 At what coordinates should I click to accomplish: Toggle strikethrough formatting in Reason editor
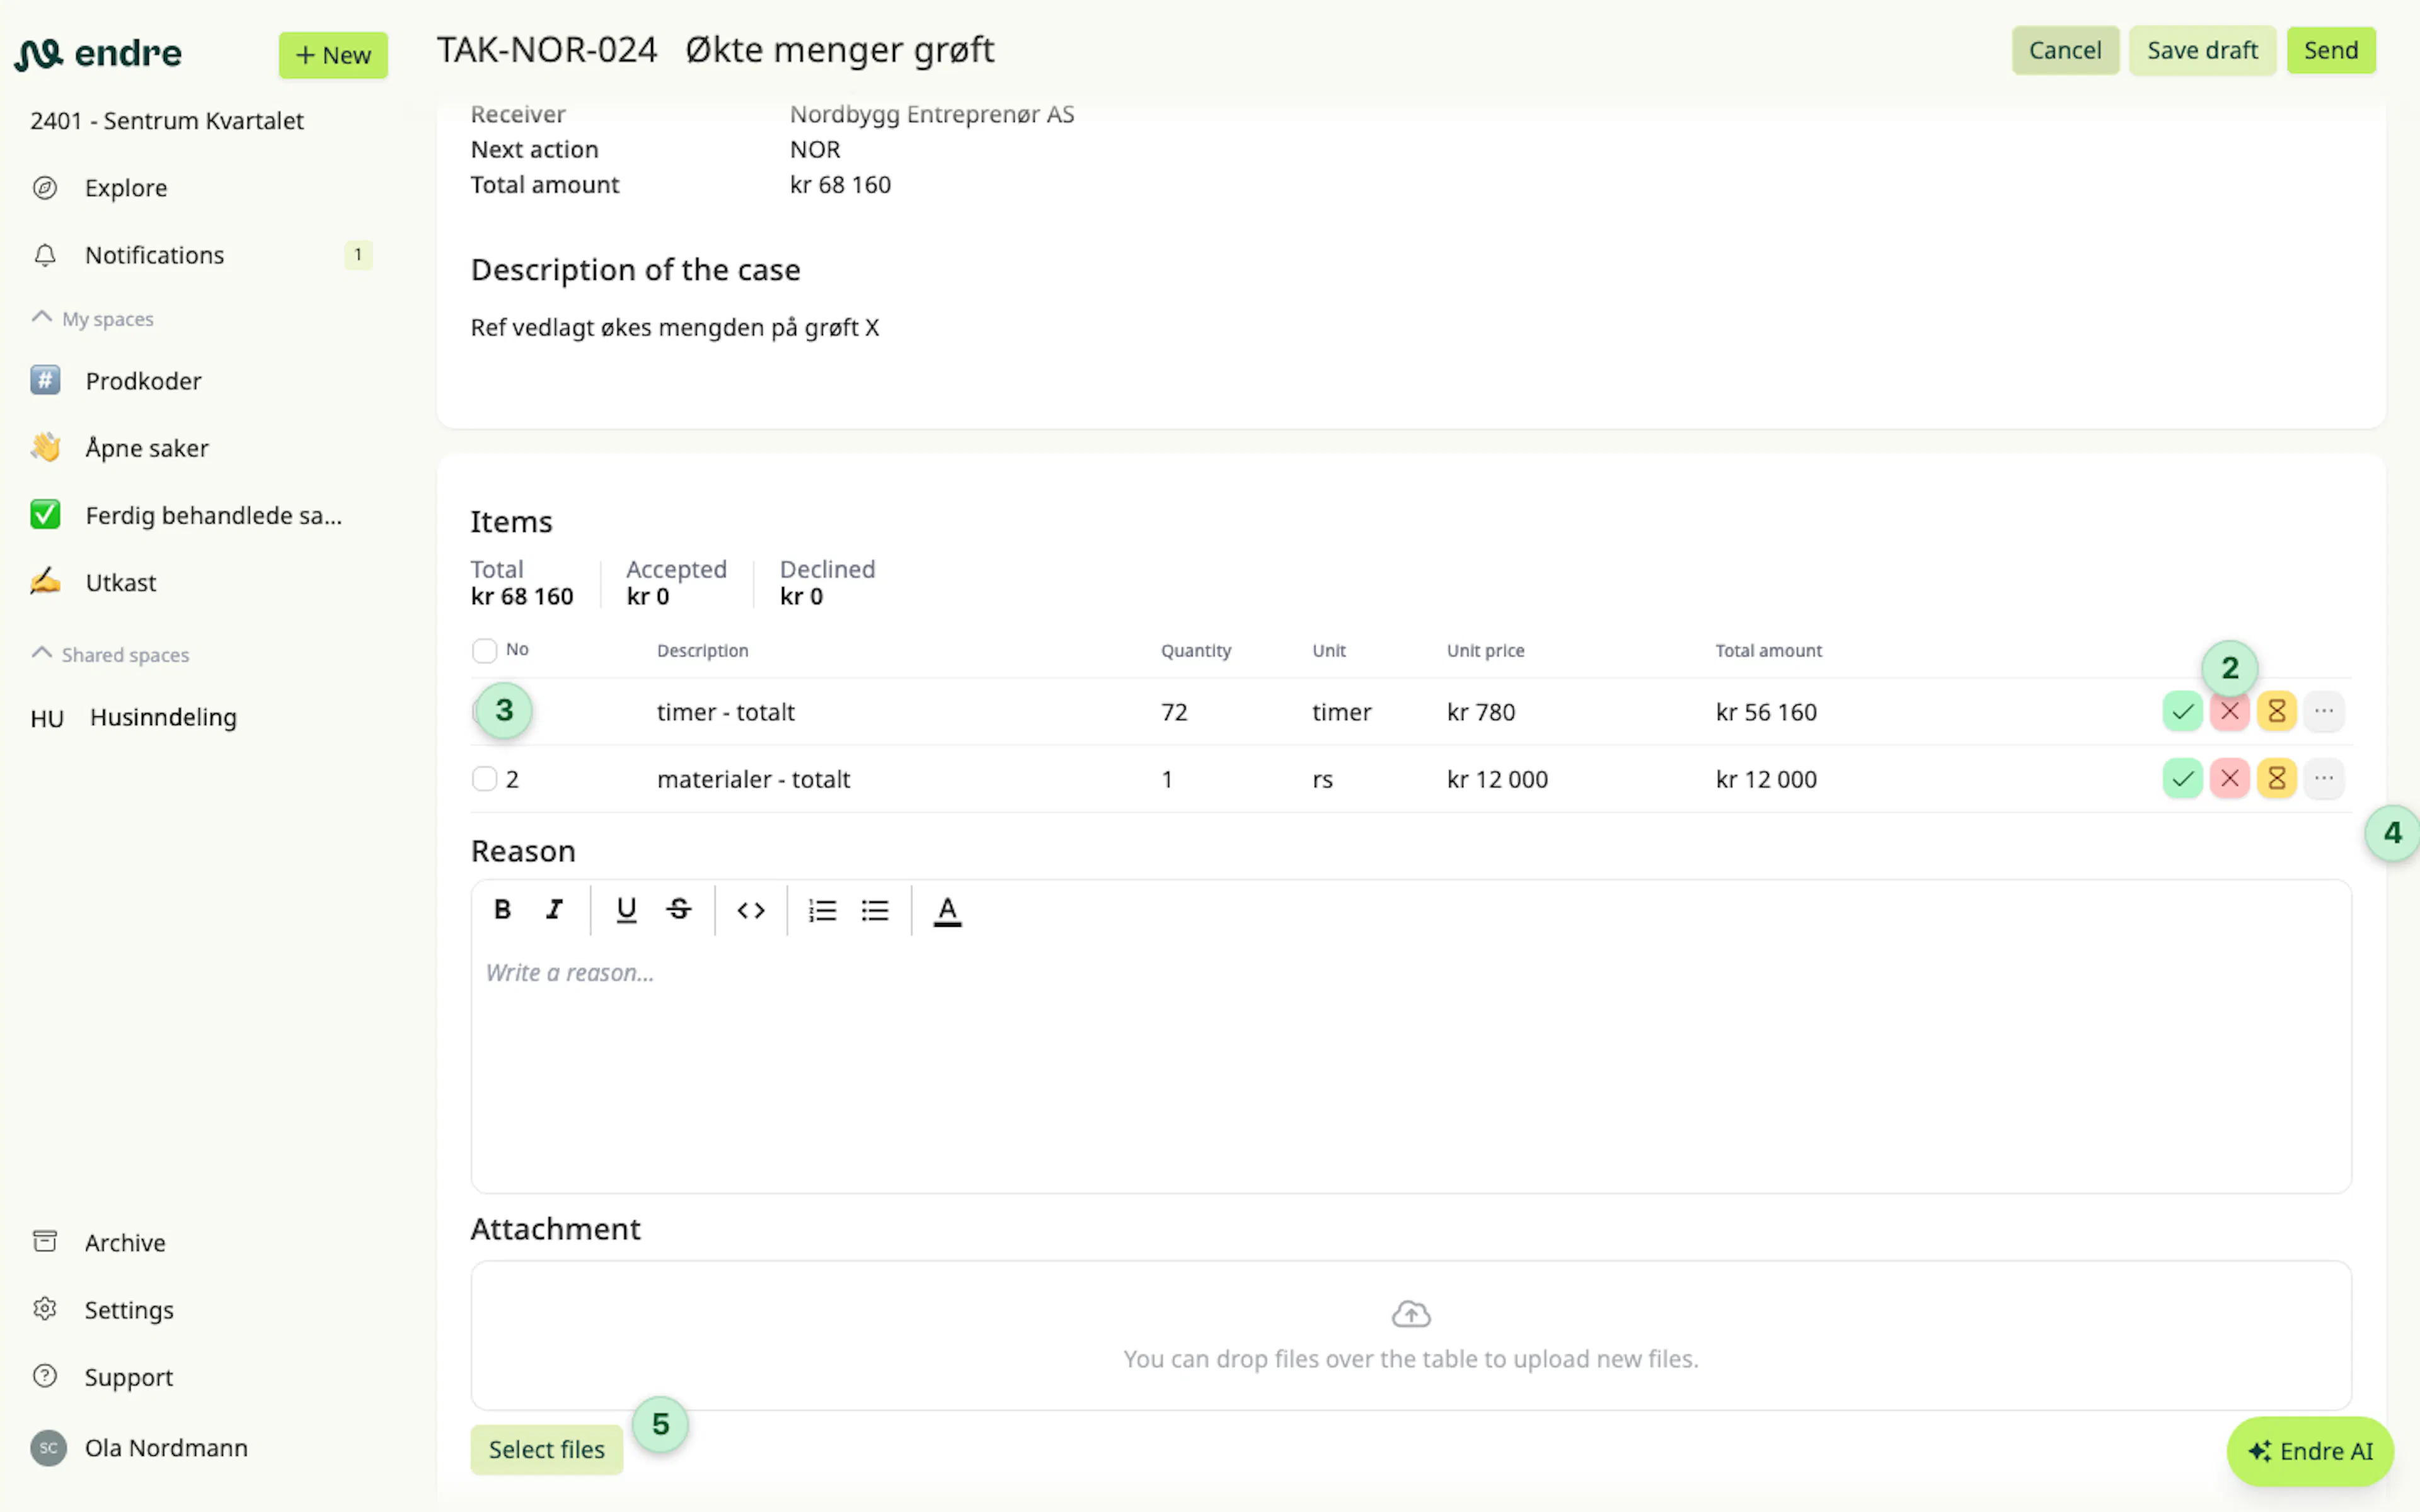(x=678, y=909)
